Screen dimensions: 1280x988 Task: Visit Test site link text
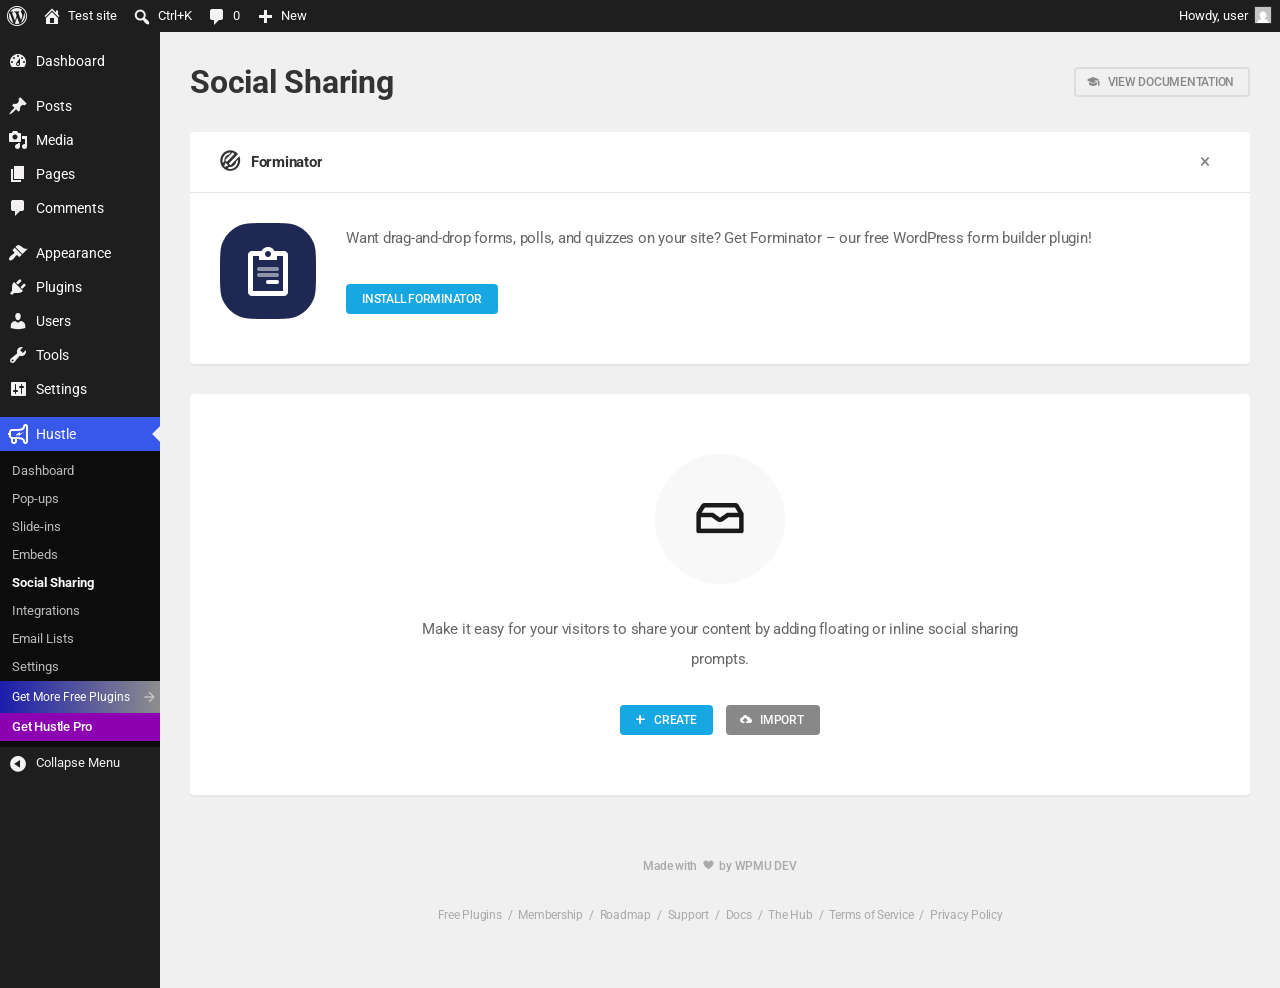[92, 16]
